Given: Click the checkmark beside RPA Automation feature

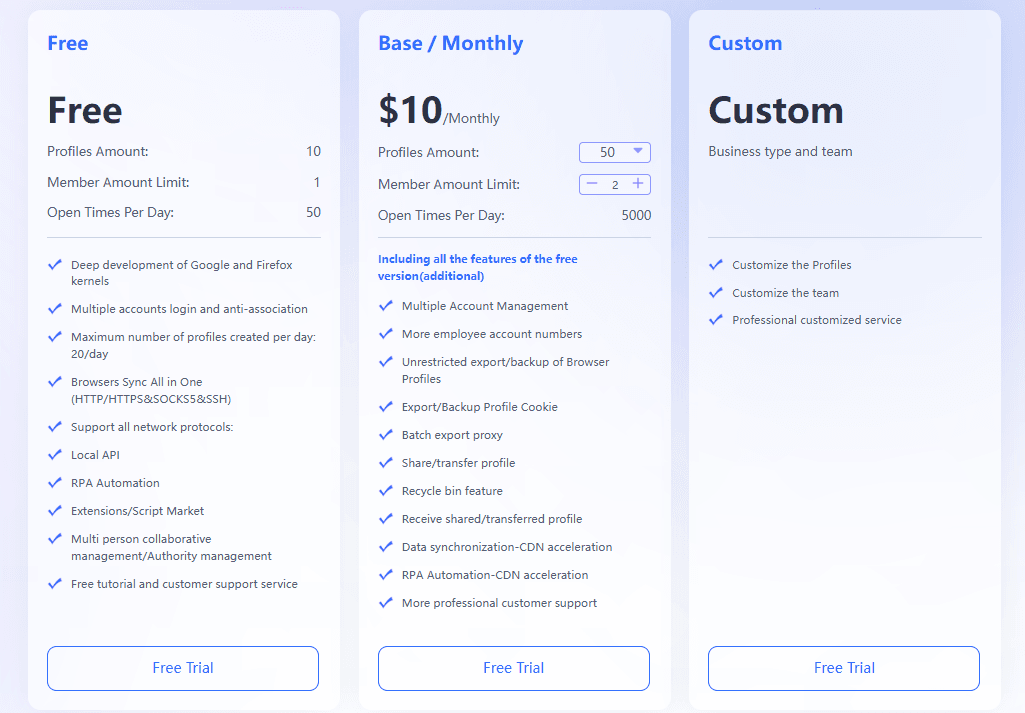Looking at the screenshot, I should point(55,483).
